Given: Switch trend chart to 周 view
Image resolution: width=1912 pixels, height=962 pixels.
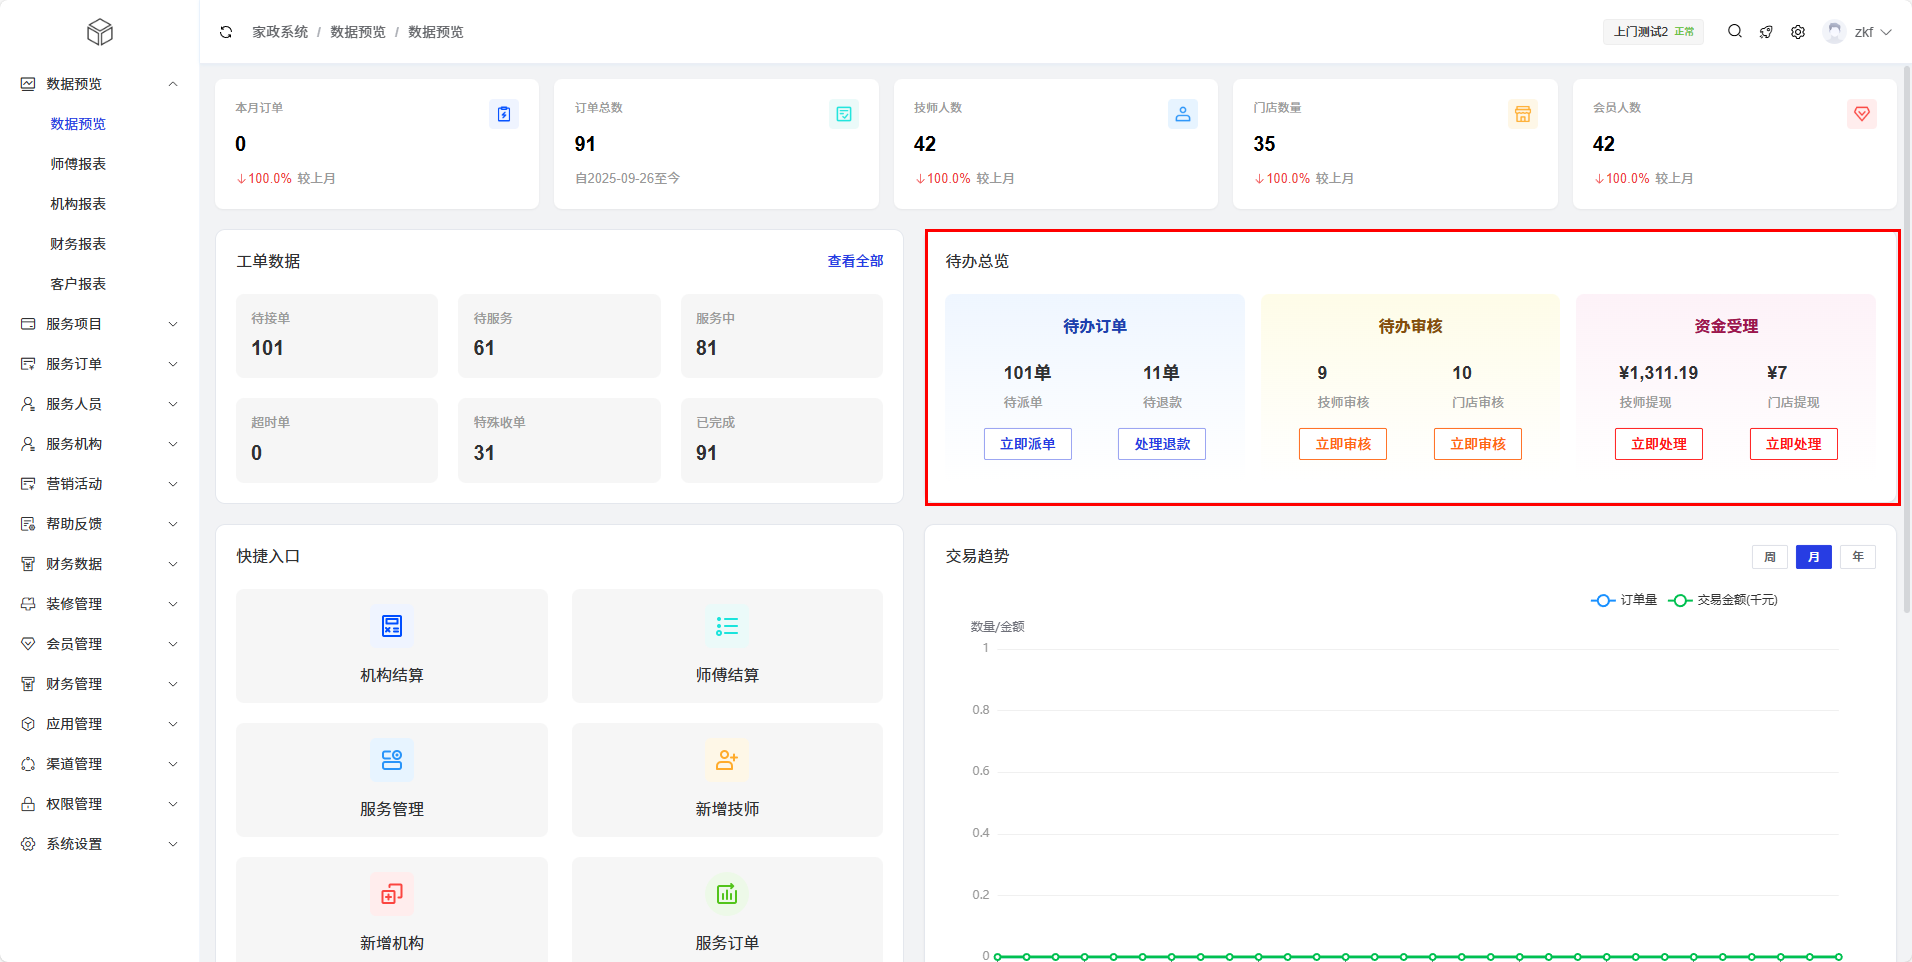Looking at the screenshot, I should point(1769,557).
